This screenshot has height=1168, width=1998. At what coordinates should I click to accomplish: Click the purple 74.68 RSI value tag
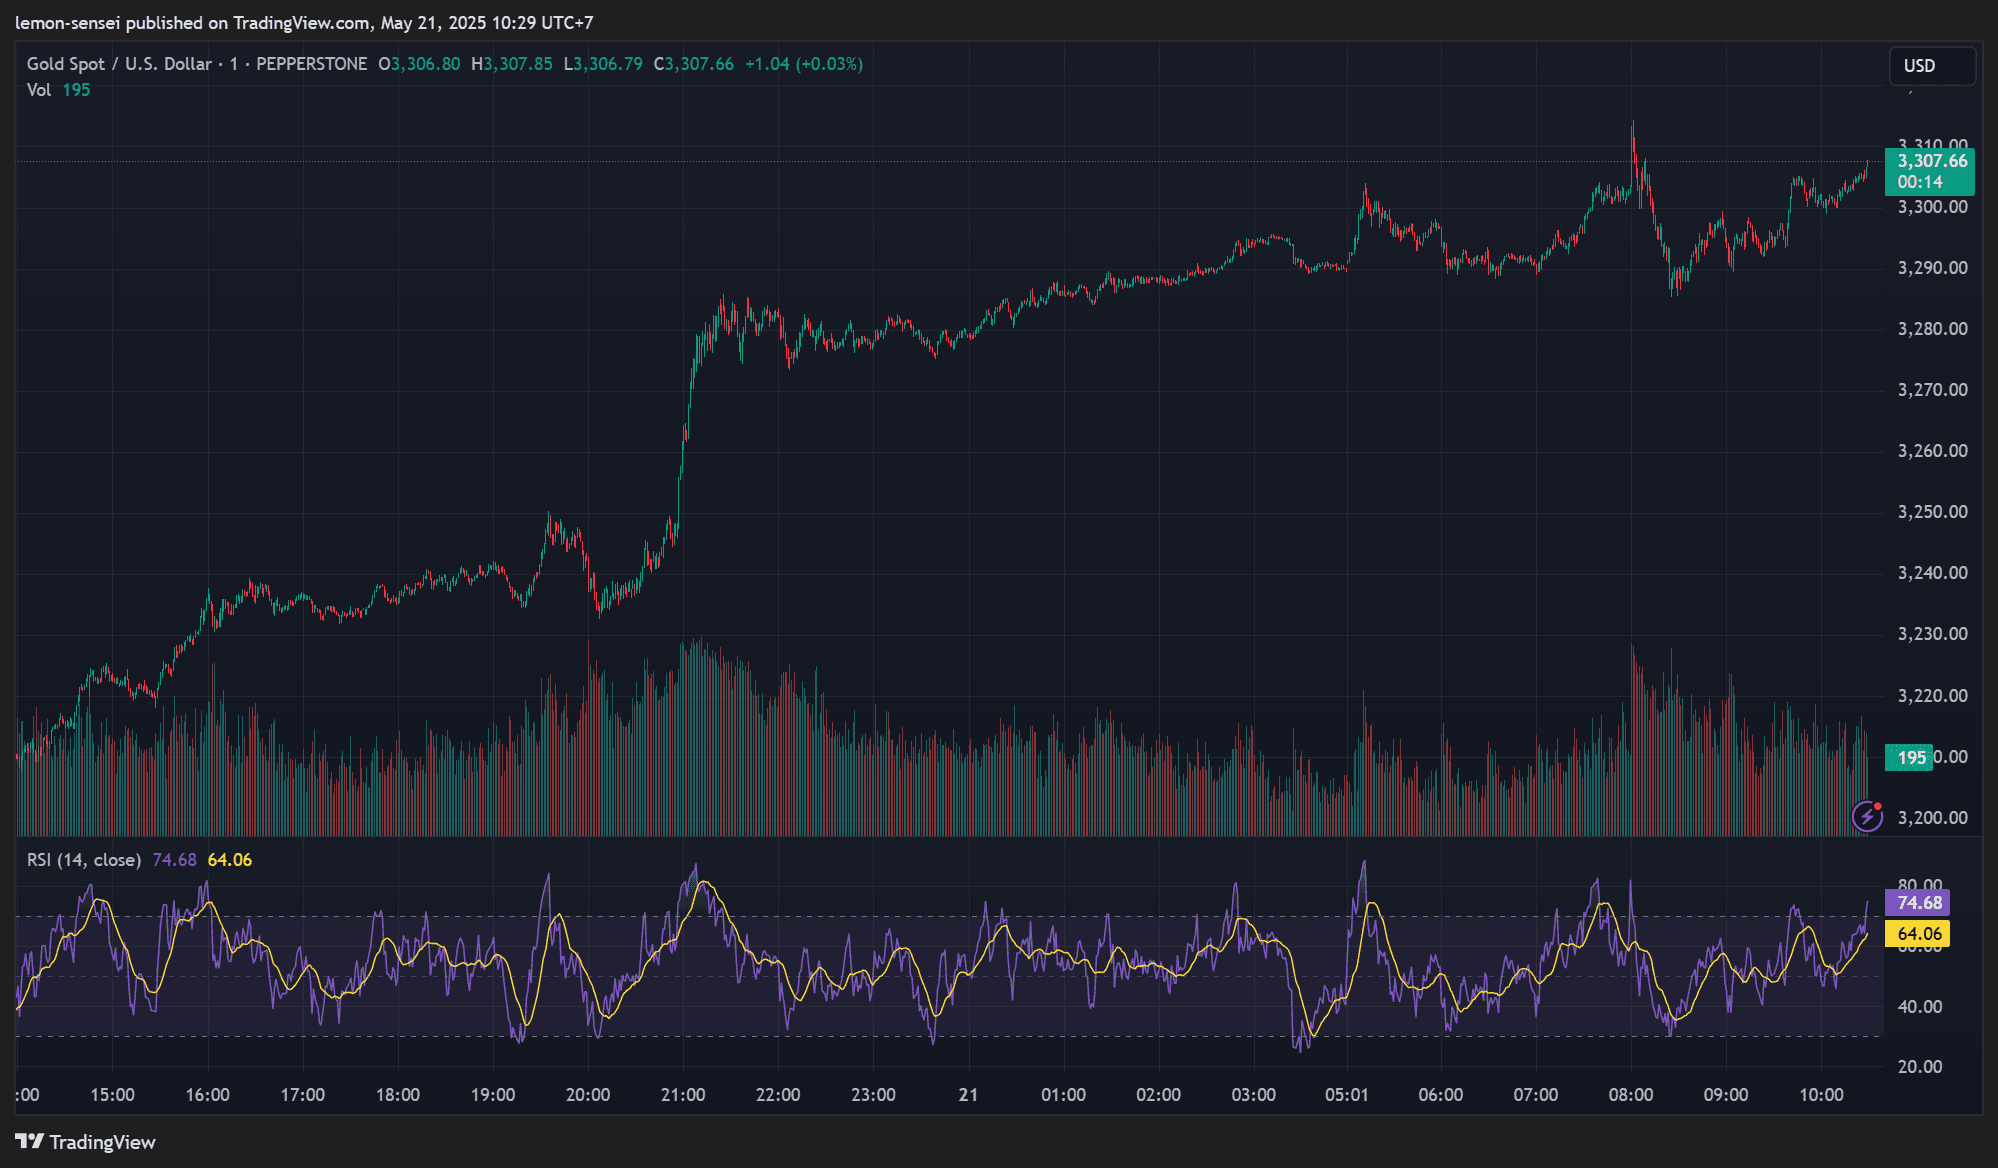click(1918, 903)
